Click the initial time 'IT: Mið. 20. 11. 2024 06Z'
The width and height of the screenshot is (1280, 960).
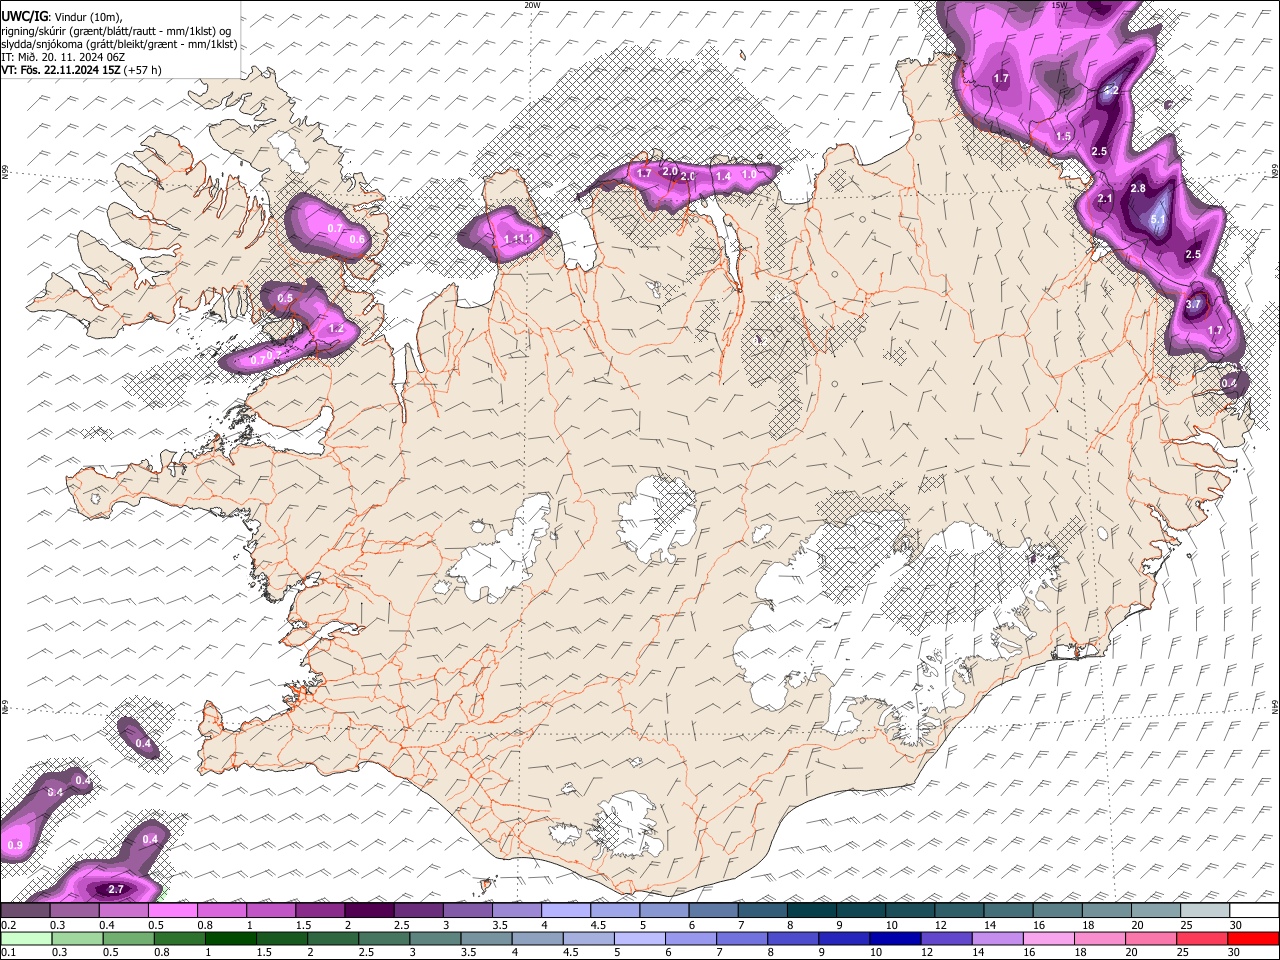(x=62, y=57)
